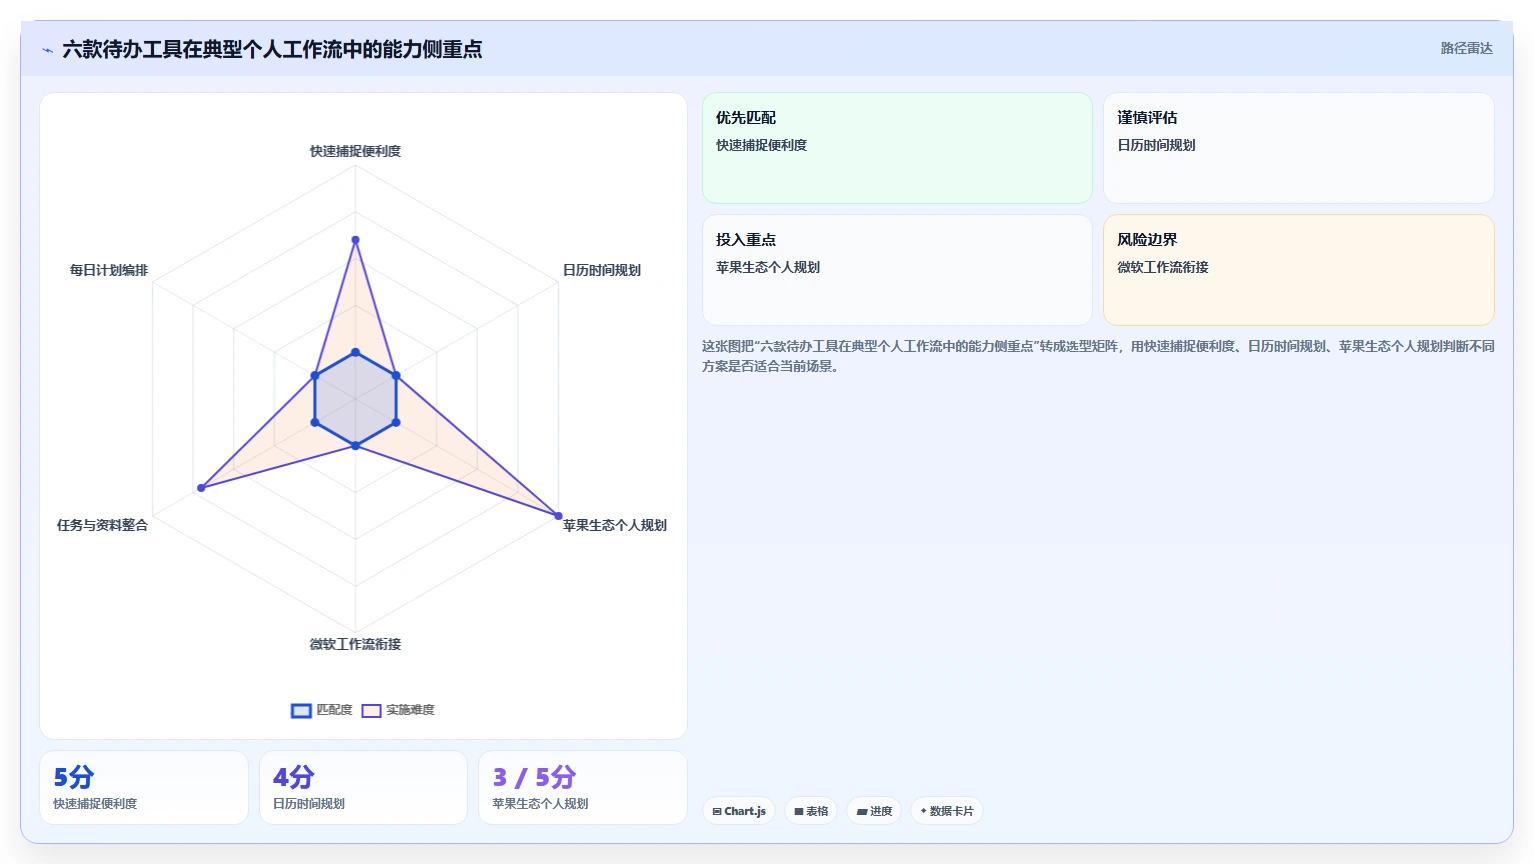Toggle the 匹配度 legend entry
This screenshot has width=1534, height=864.
click(x=322, y=710)
